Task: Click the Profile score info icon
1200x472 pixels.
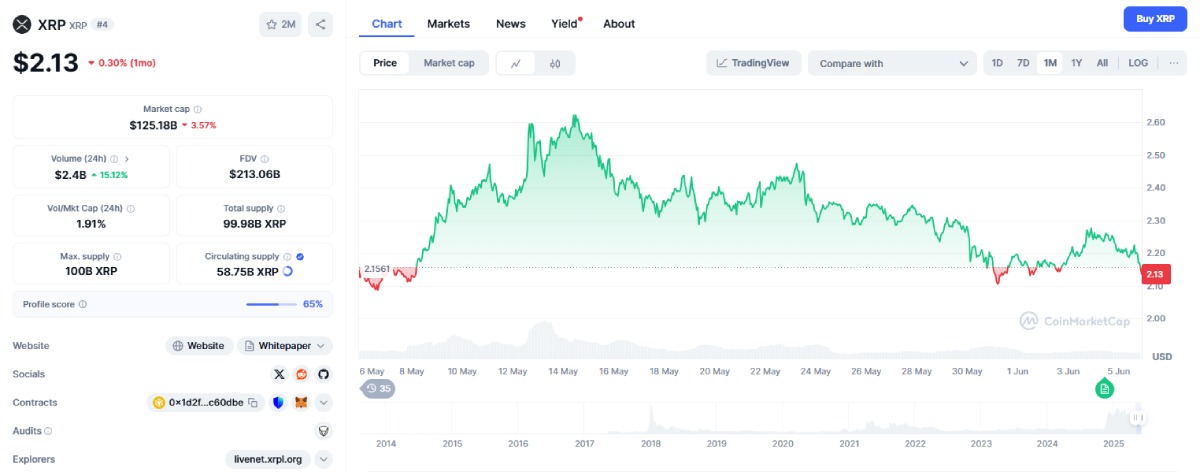Action: pyautogui.click(x=82, y=304)
